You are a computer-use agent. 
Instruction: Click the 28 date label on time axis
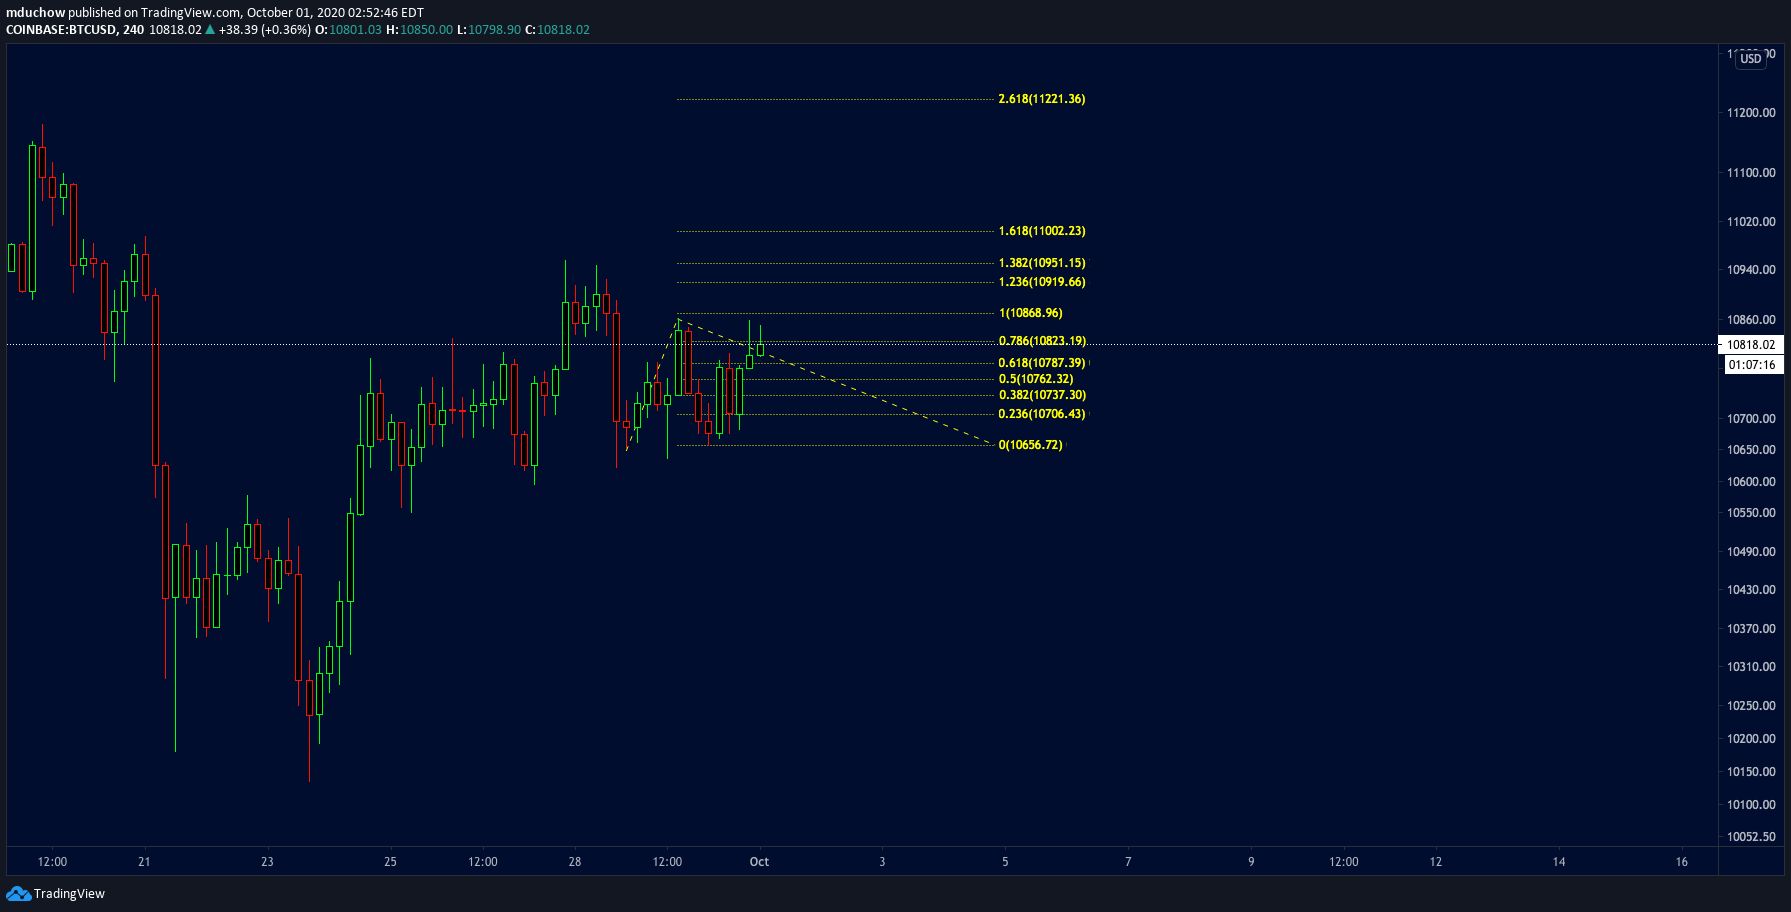tap(574, 862)
